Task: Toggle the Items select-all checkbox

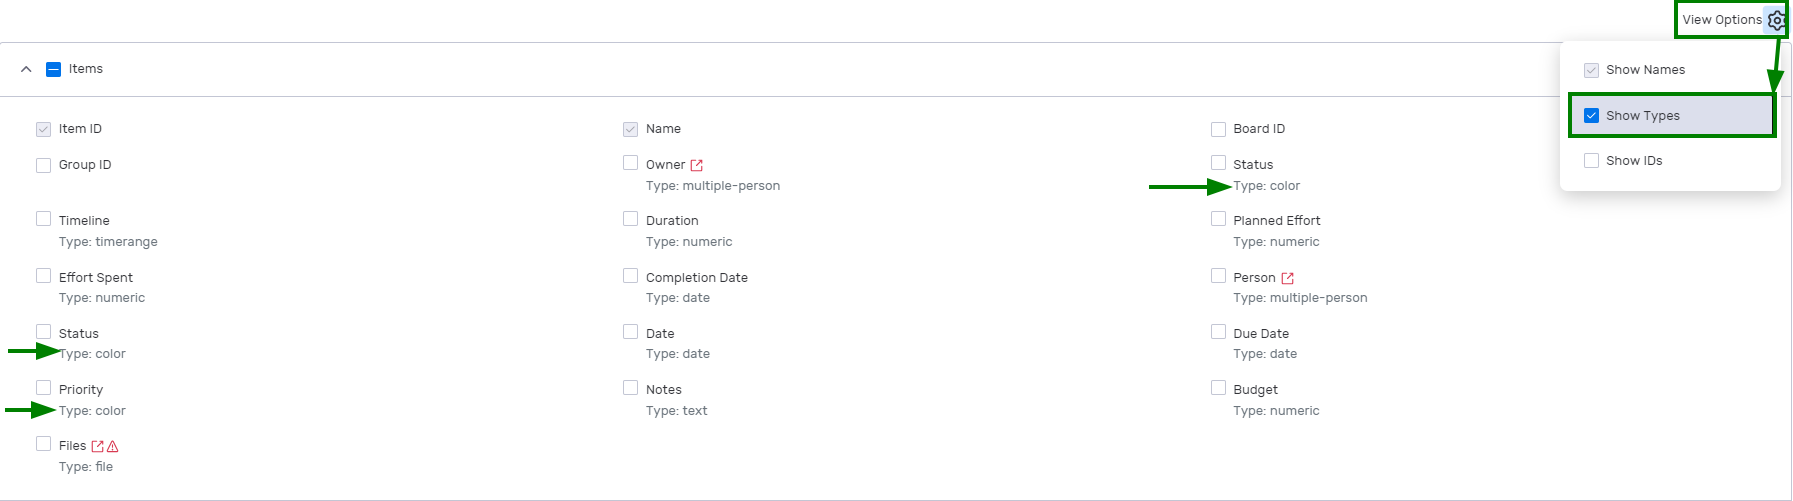Action: (x=54, y=69)
